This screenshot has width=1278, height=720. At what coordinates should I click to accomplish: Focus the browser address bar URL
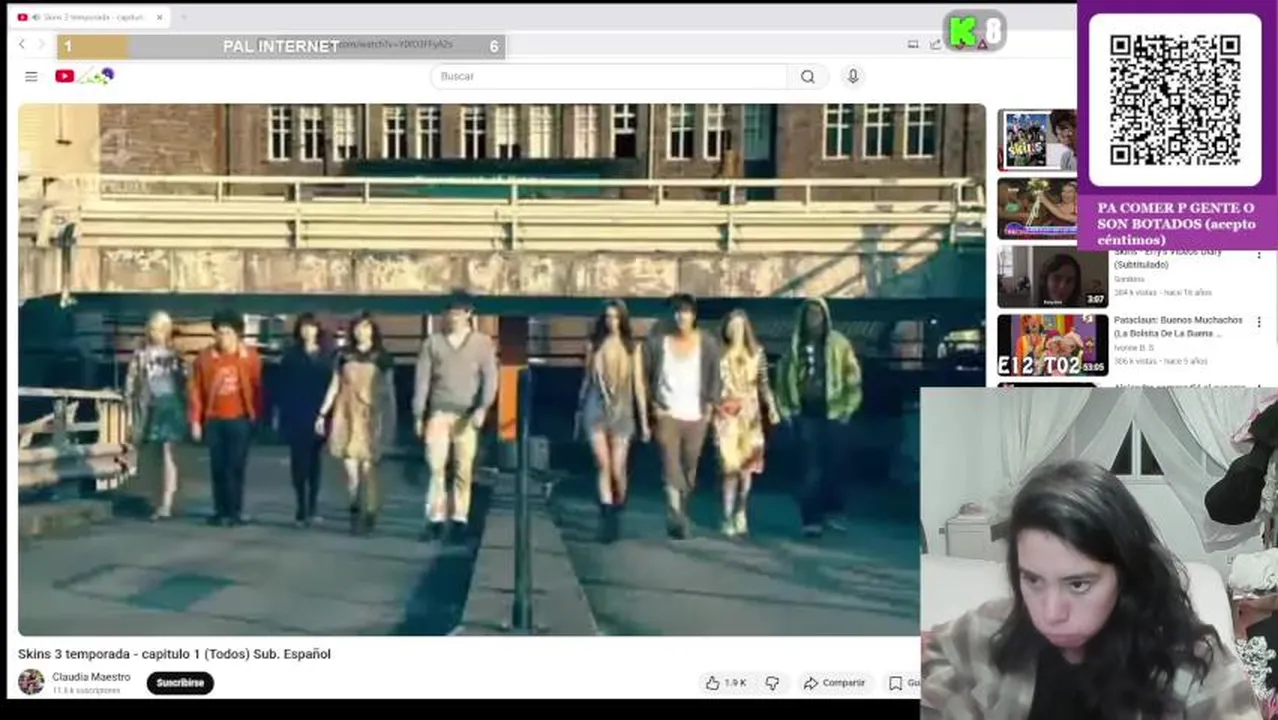(x=395, y=44)
